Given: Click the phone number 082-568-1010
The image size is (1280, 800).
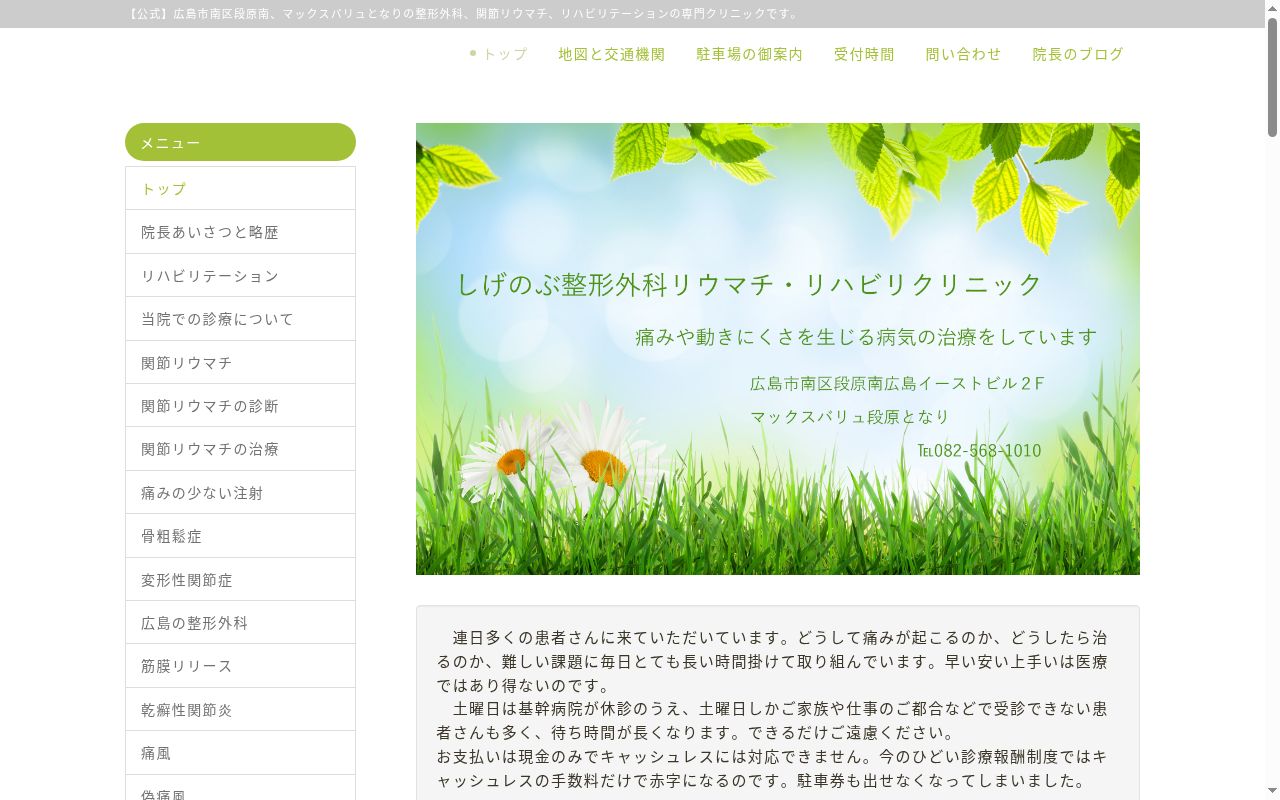Looking at the screenshot, I should (x=987, y=450).
